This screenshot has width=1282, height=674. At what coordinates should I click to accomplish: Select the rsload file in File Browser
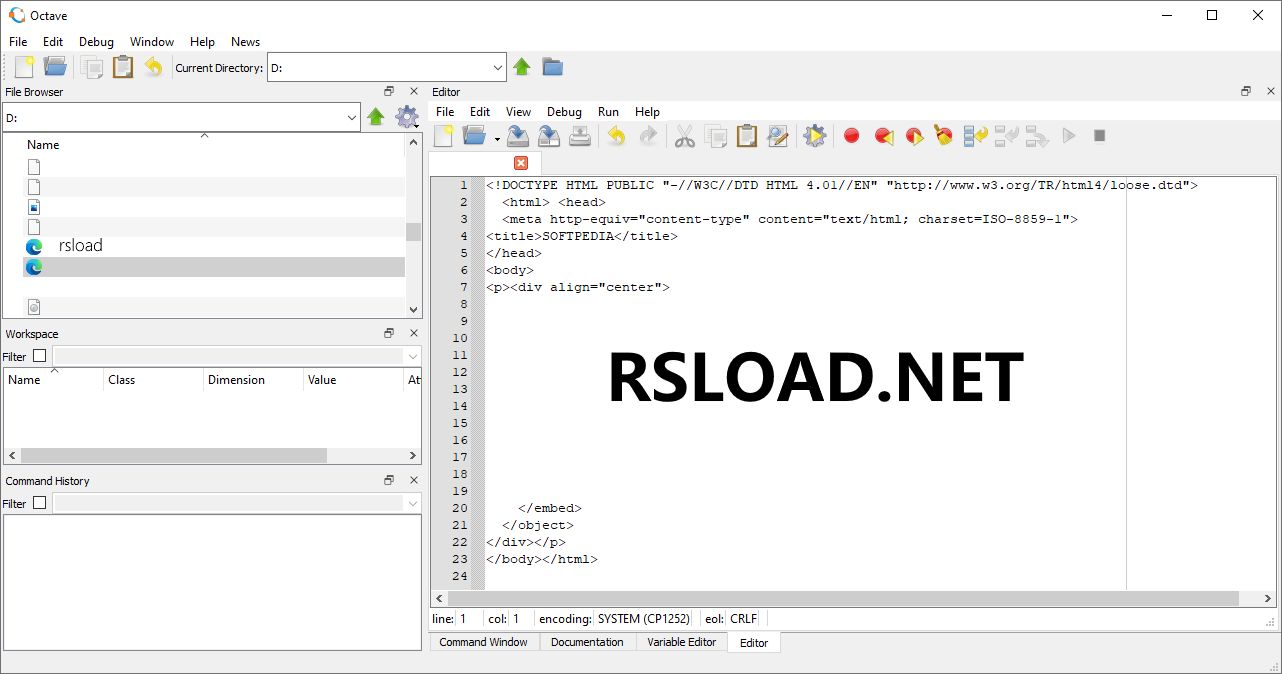(x=80, y=245)
